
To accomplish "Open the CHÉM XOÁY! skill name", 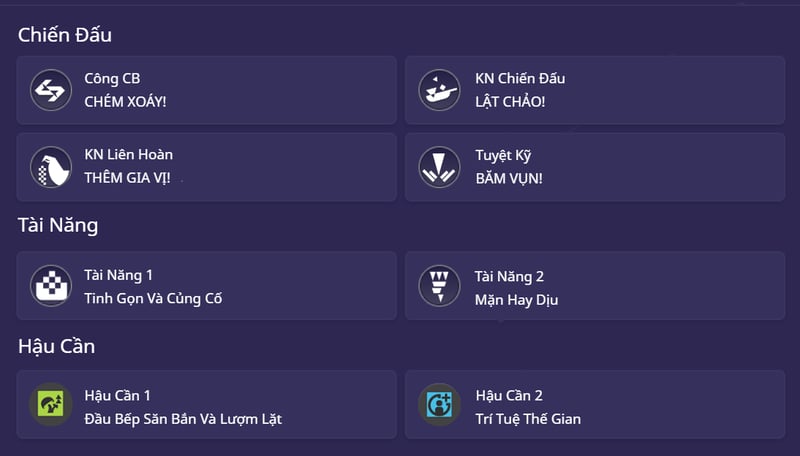I will coord(124,101).
